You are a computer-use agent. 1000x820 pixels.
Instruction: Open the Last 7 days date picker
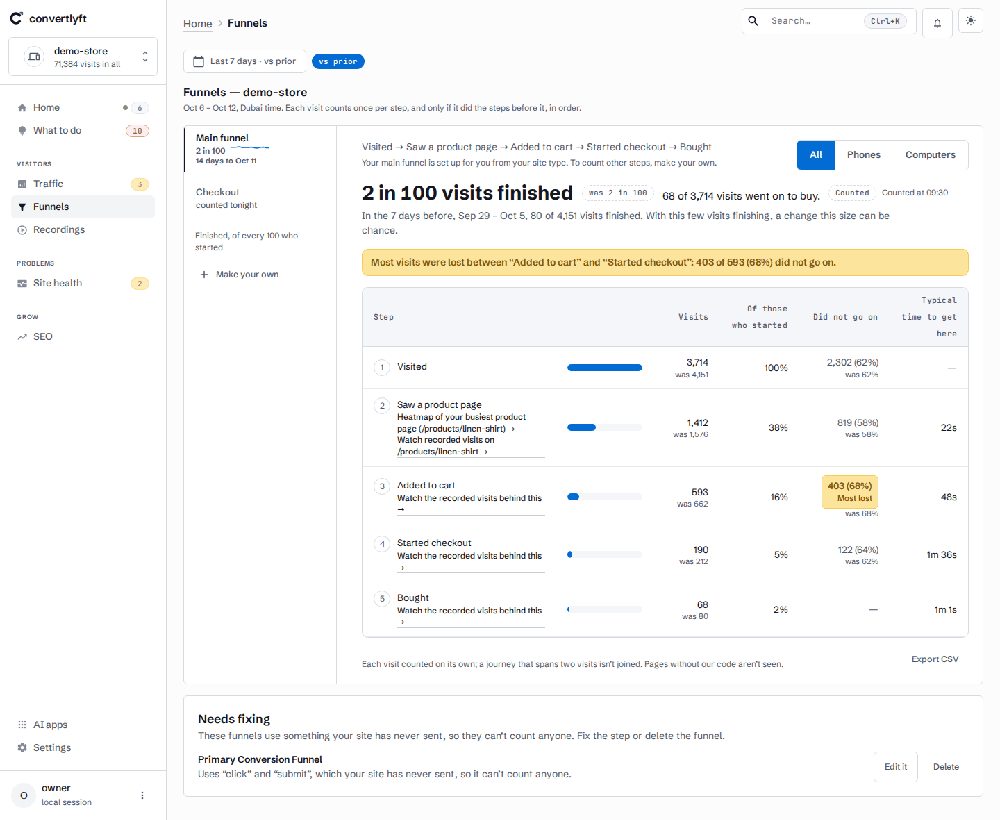245,61
